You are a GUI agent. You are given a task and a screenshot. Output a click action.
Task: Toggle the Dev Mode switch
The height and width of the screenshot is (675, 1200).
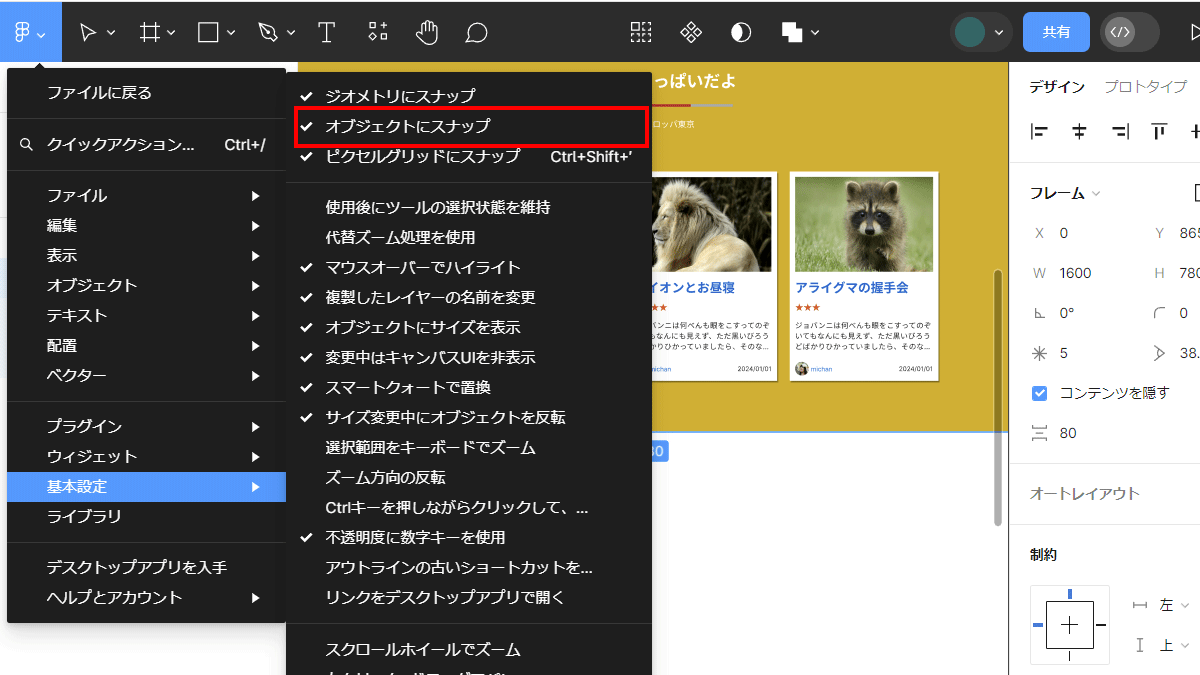(1130, 32)
